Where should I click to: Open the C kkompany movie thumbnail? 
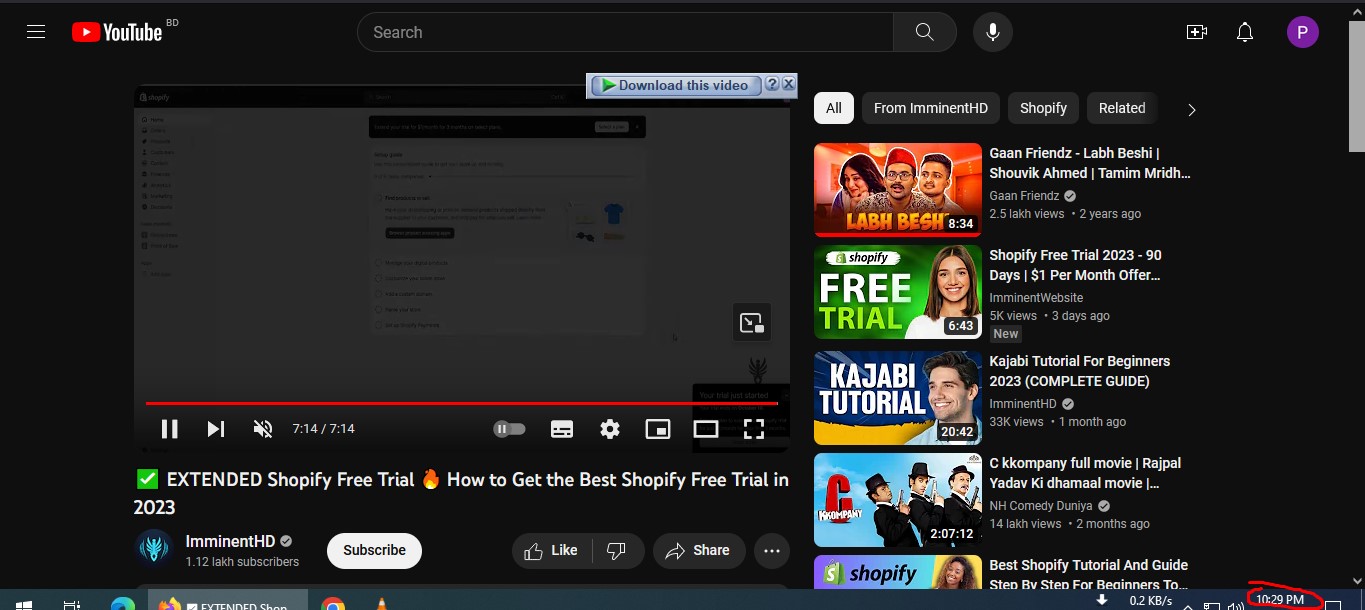898,500
